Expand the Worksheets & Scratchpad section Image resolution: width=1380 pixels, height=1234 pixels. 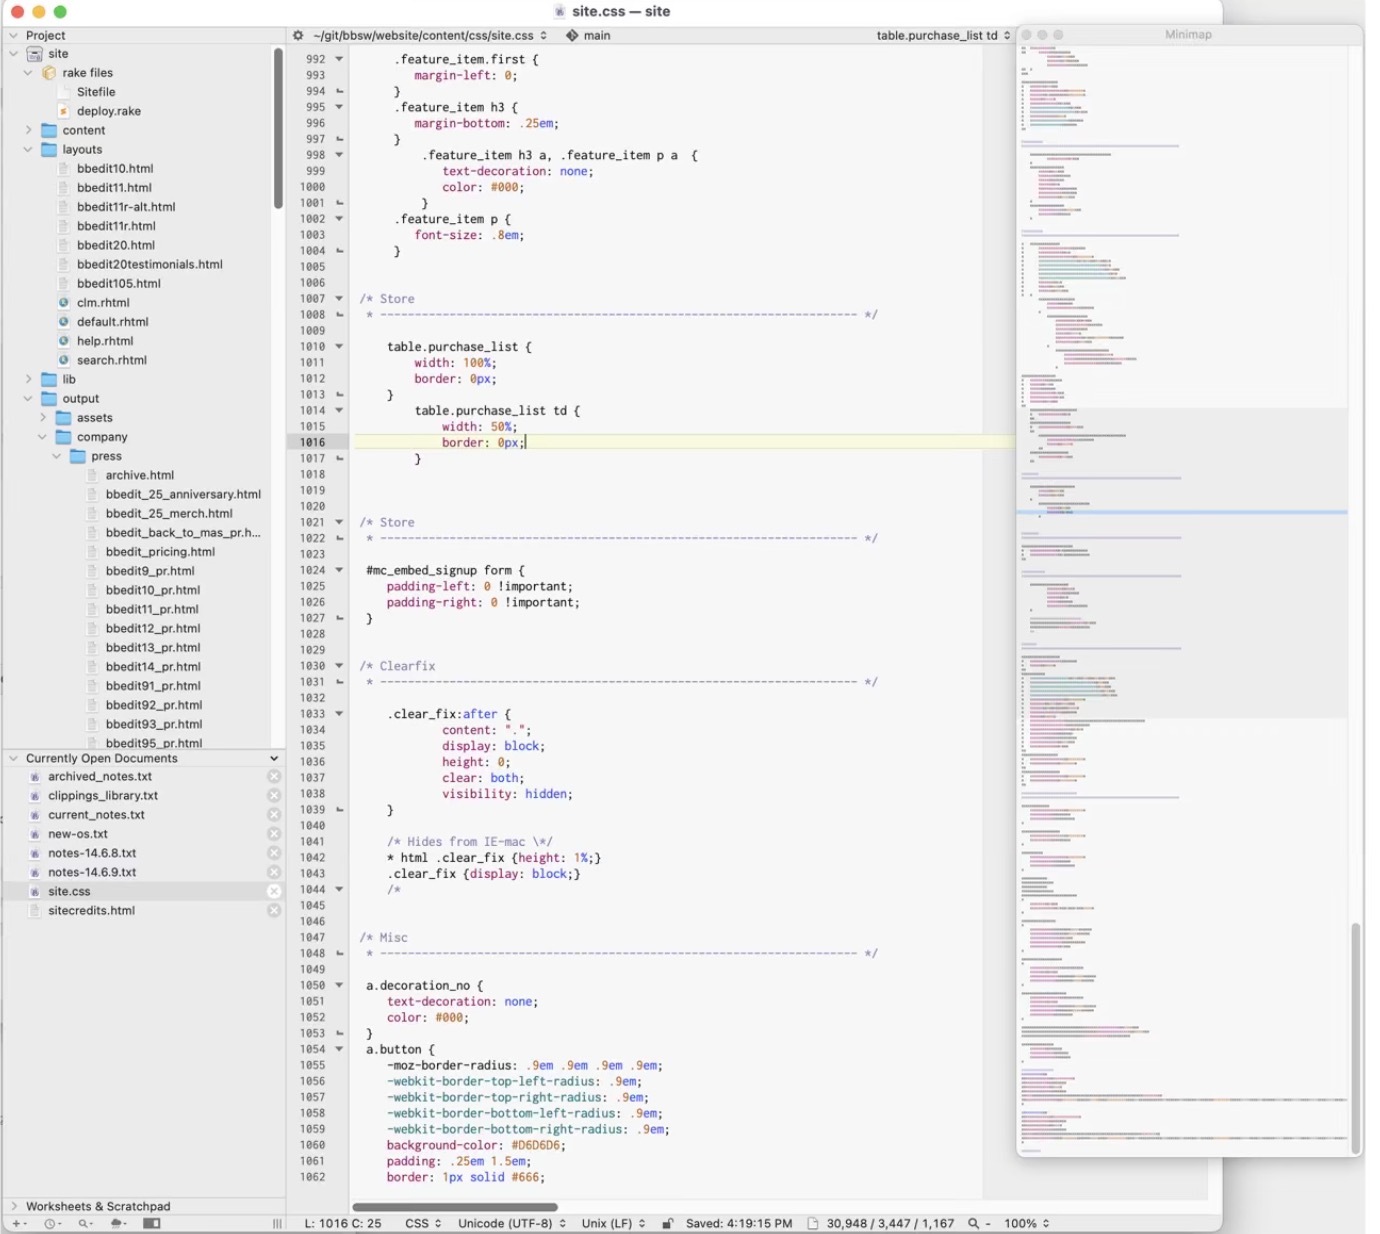pos(13,1206)
